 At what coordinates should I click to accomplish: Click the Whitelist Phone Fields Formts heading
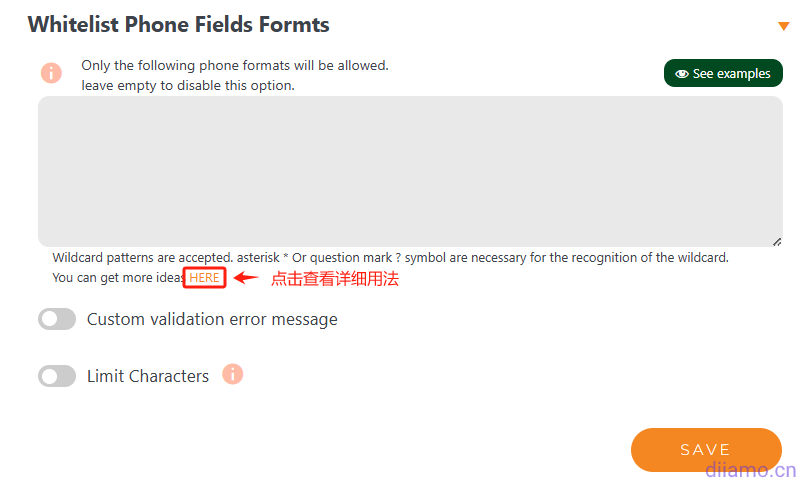tap(179, 25)
